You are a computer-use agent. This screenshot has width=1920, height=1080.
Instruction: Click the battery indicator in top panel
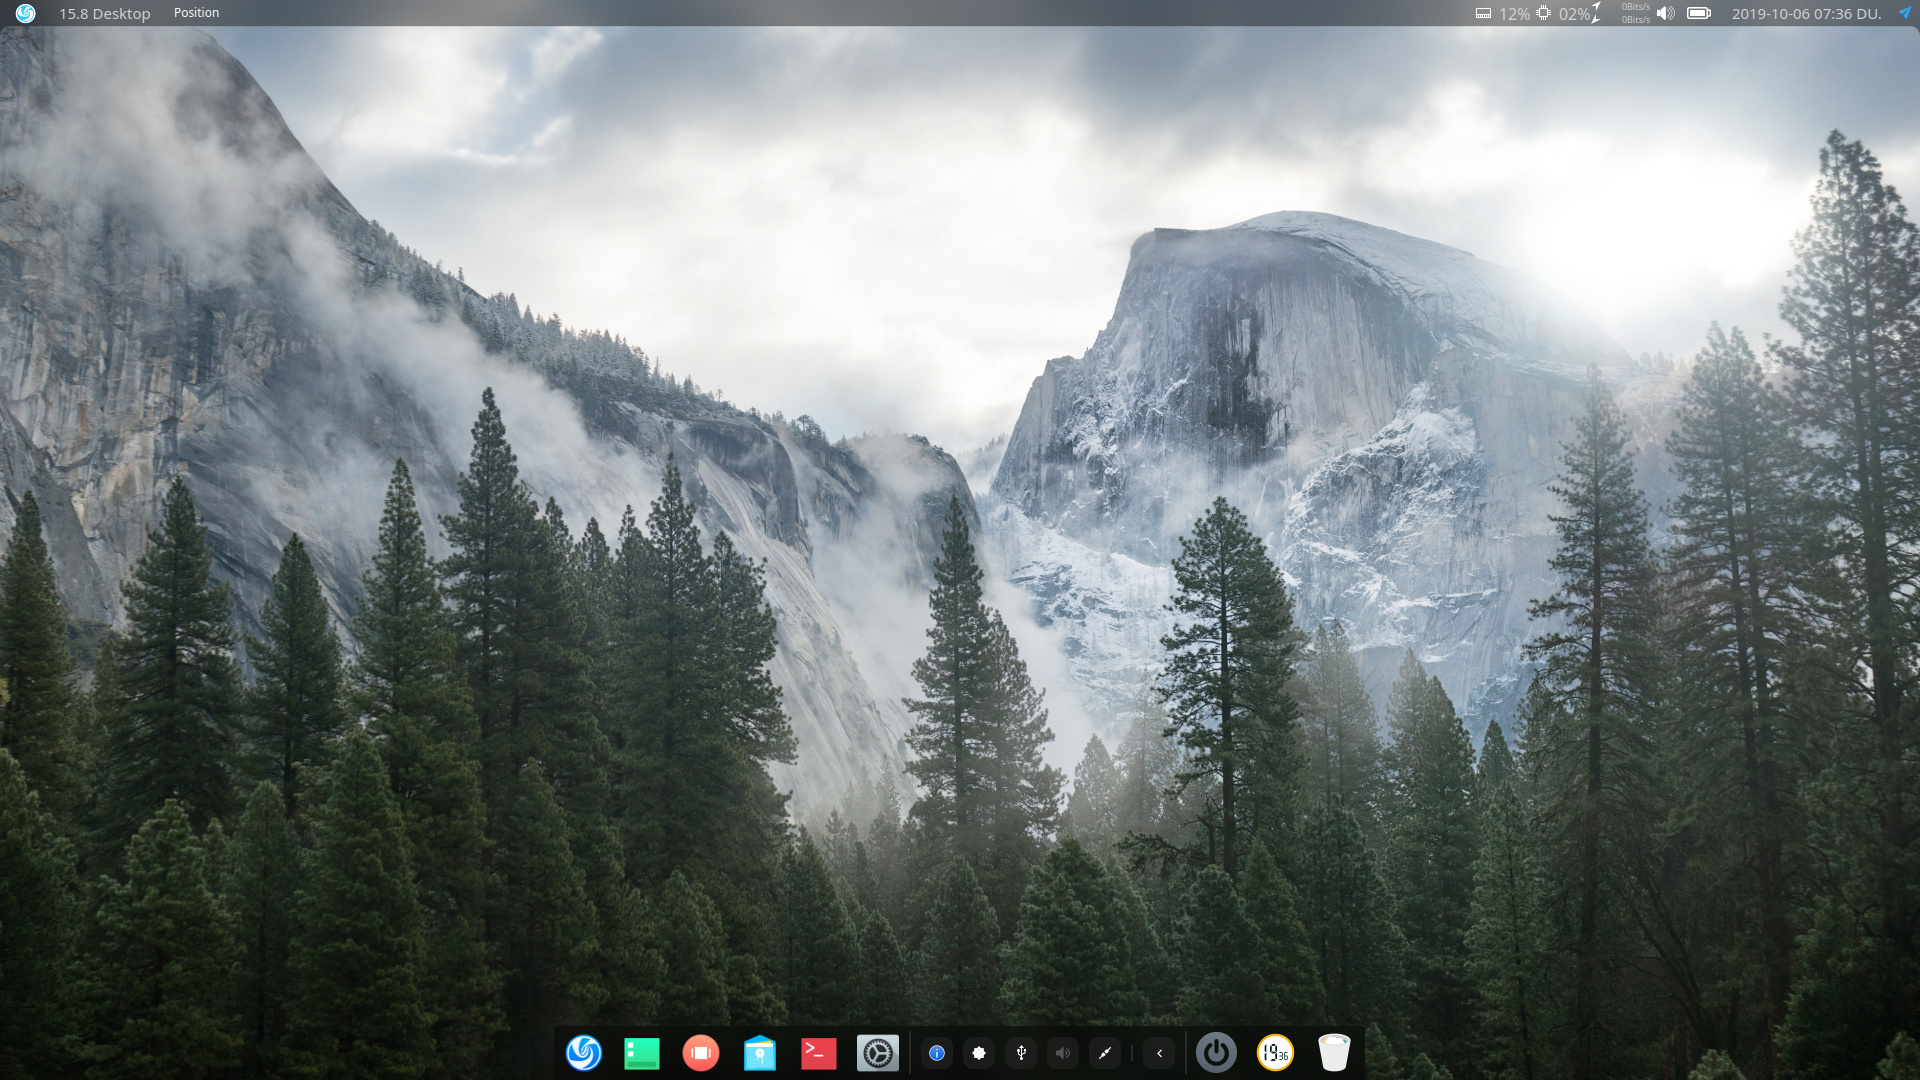pyautogui.click(x=1699, y=13)
